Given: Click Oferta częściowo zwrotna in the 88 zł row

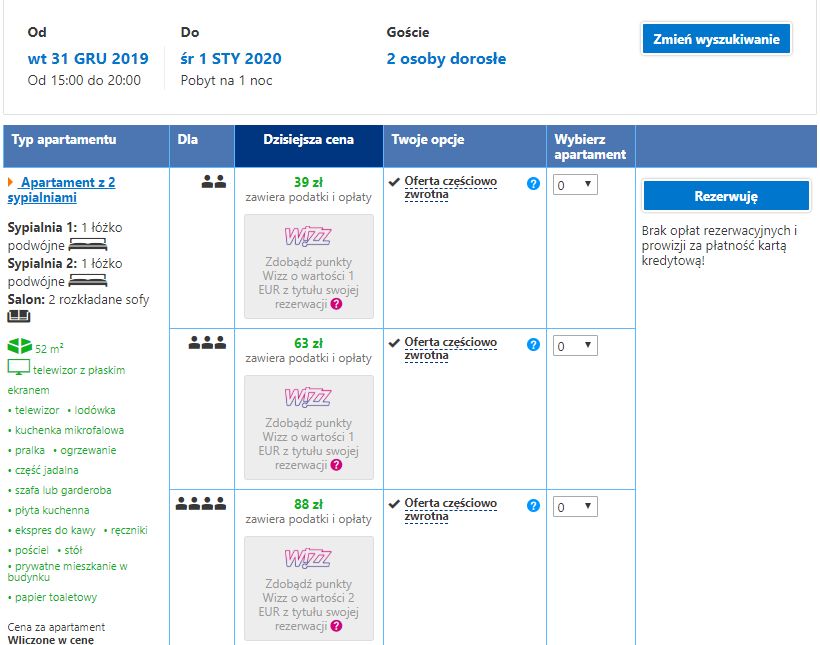Looking at the screenshot, I should click(451, 510).
